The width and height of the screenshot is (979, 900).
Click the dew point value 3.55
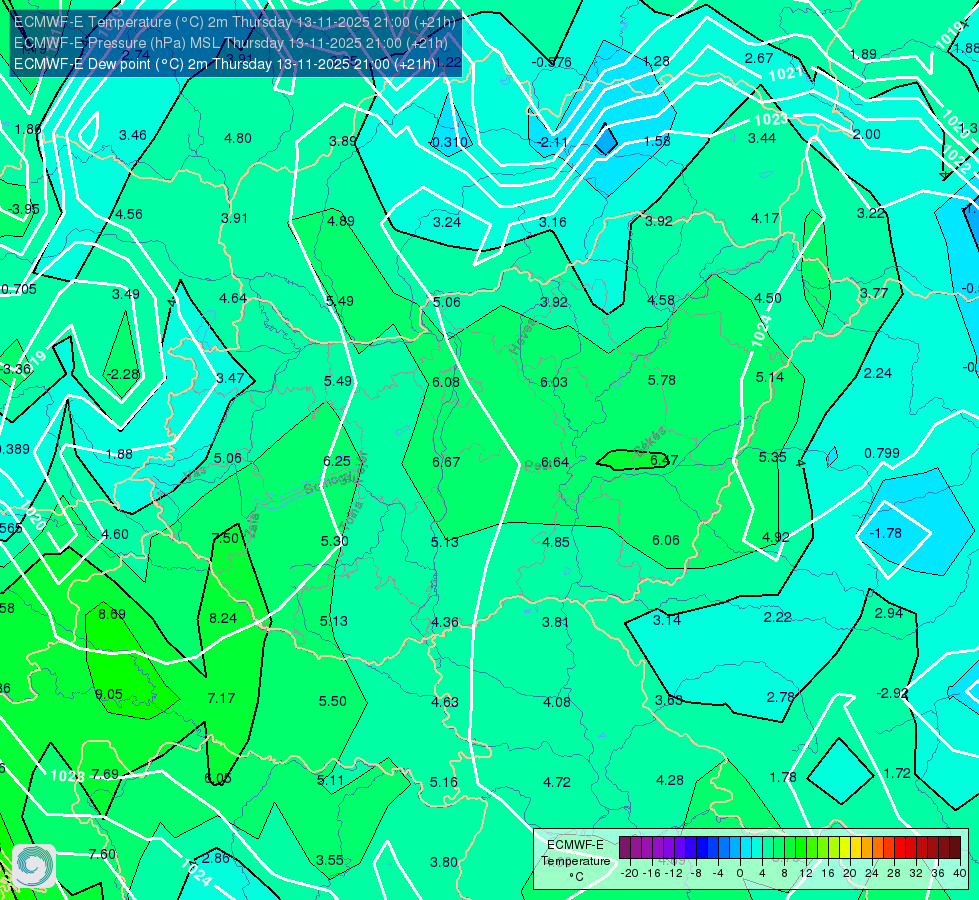pos(330,861)
